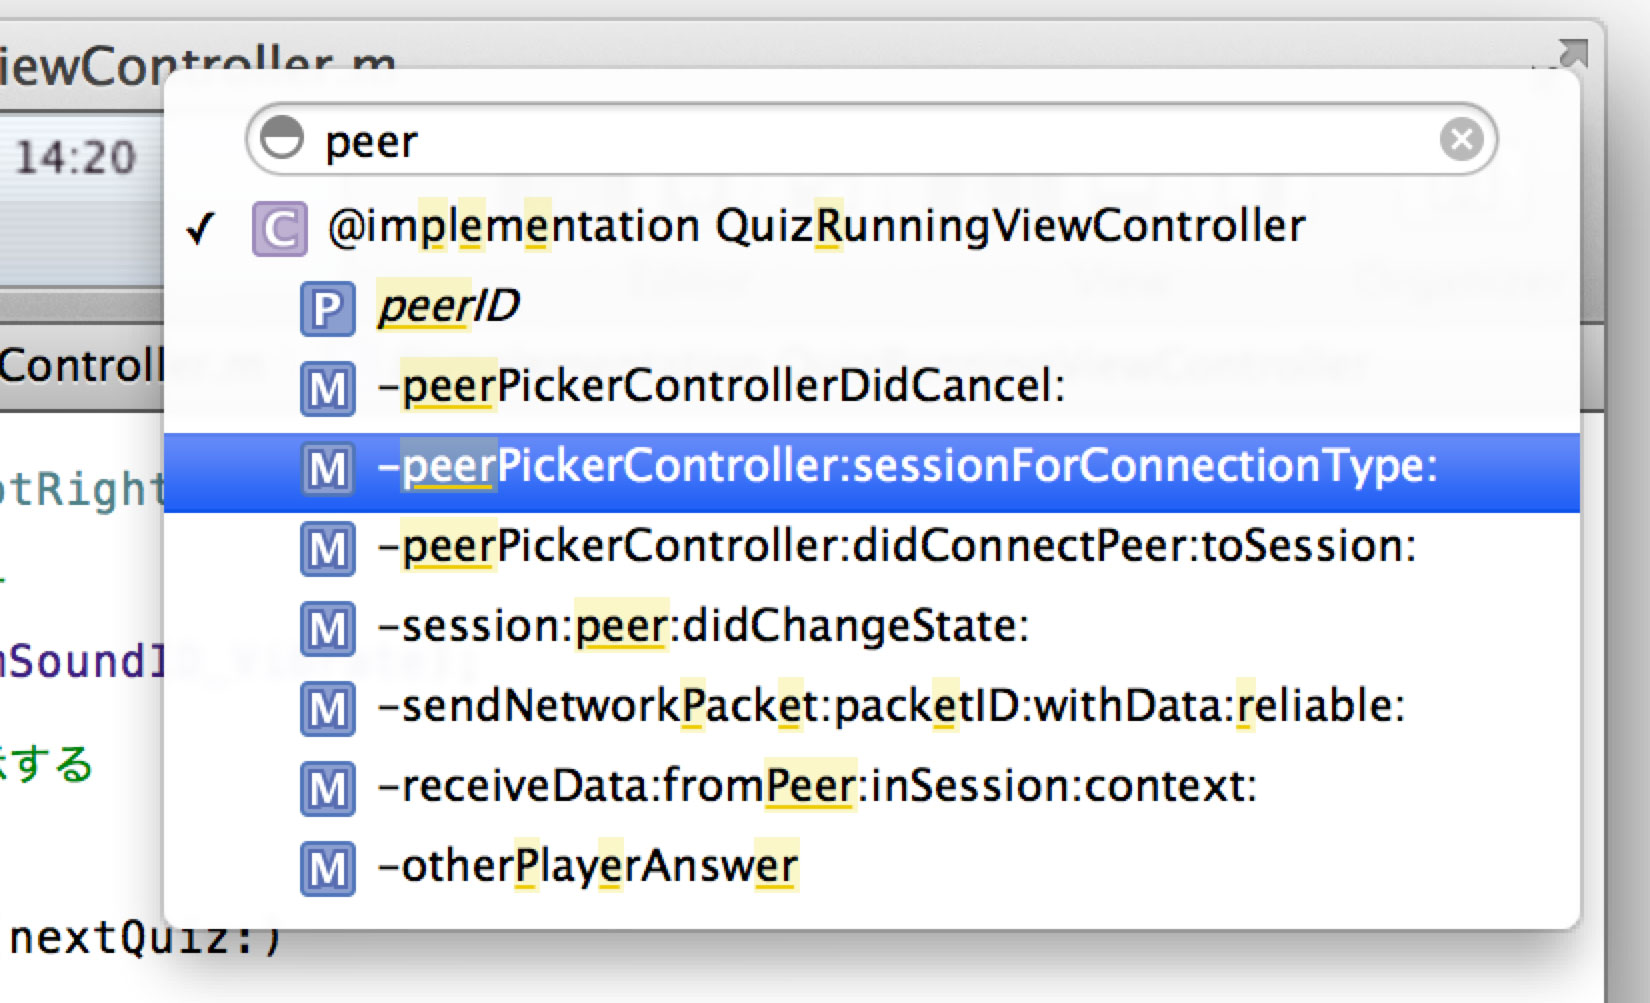
Task: Open the search filter magnifier dropdown icon
Action: coord(282,139)
